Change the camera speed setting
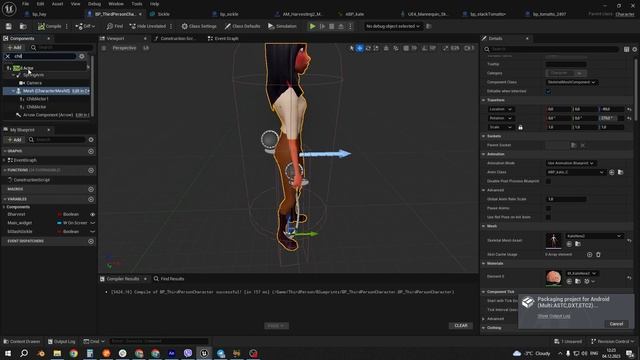This screenshot has width=640, height=360. (469, 48)
